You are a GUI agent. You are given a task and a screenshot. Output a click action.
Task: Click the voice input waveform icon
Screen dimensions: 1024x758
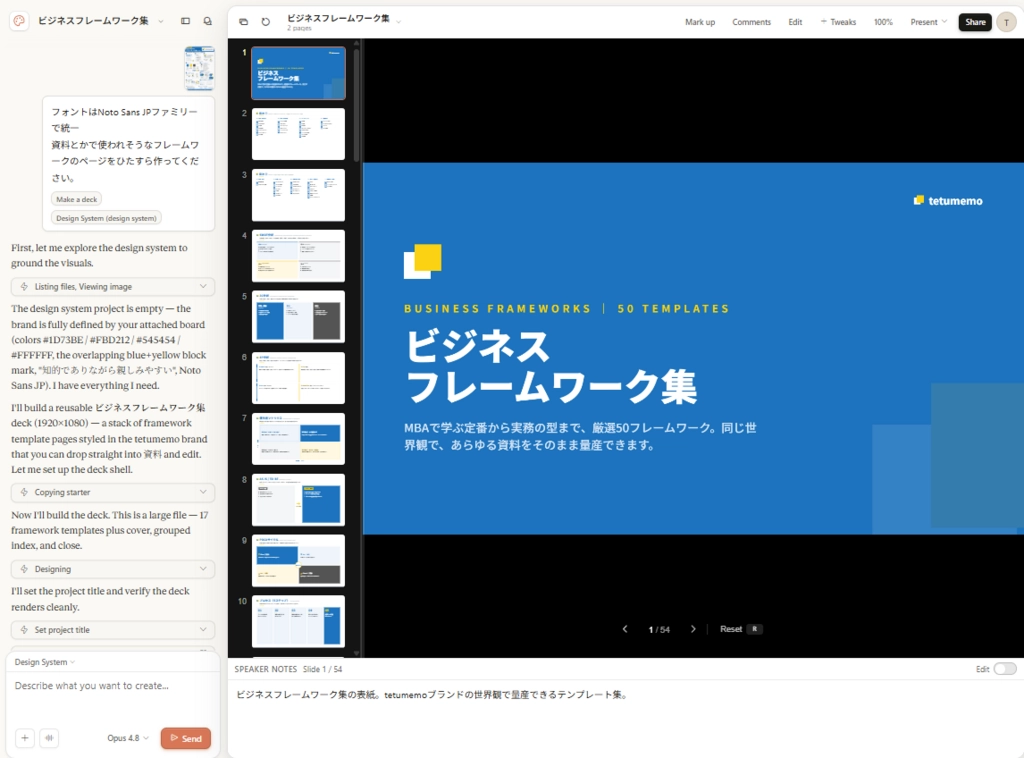50,738
